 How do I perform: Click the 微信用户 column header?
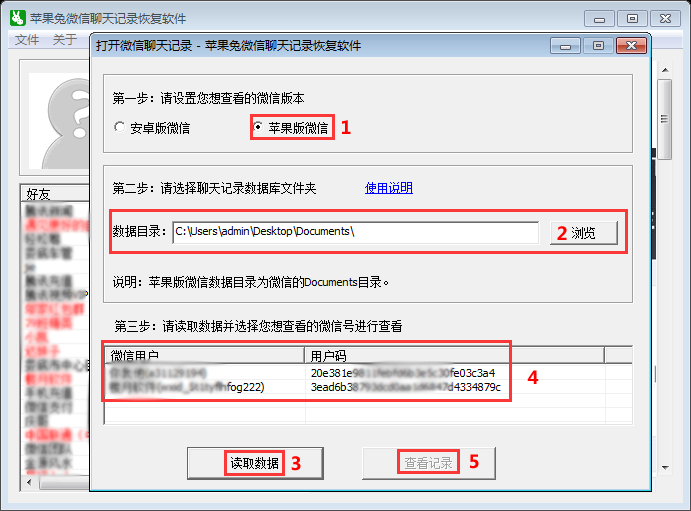pyautogui.click(x=205, y=355)
